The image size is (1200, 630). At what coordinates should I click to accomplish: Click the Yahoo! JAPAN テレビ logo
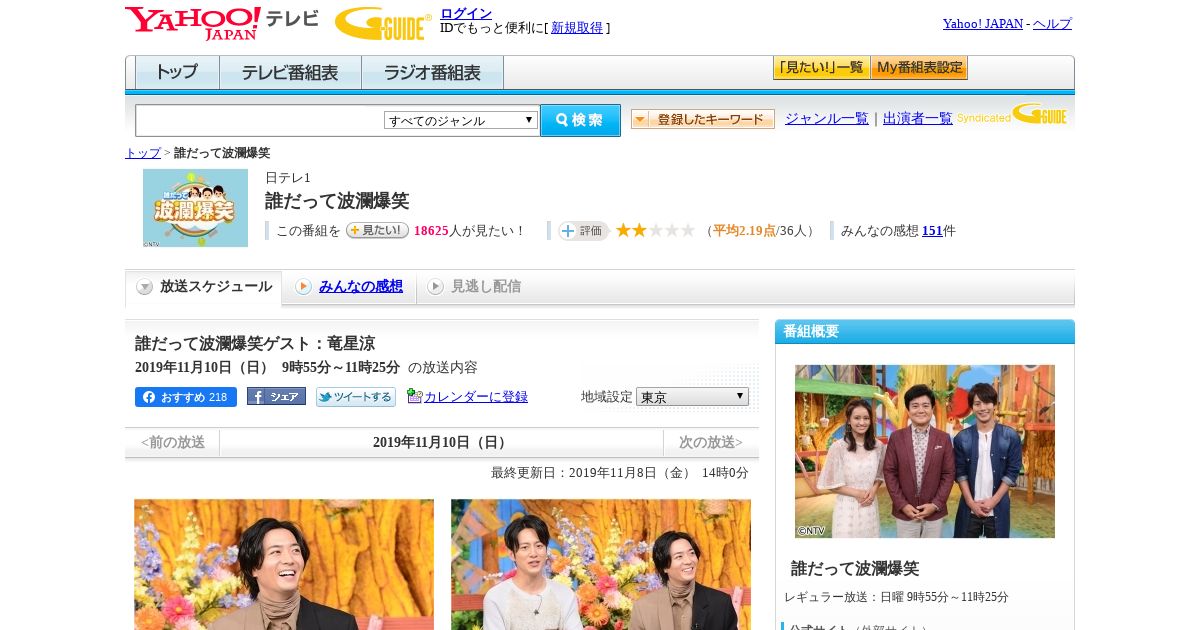click(222, 23)
